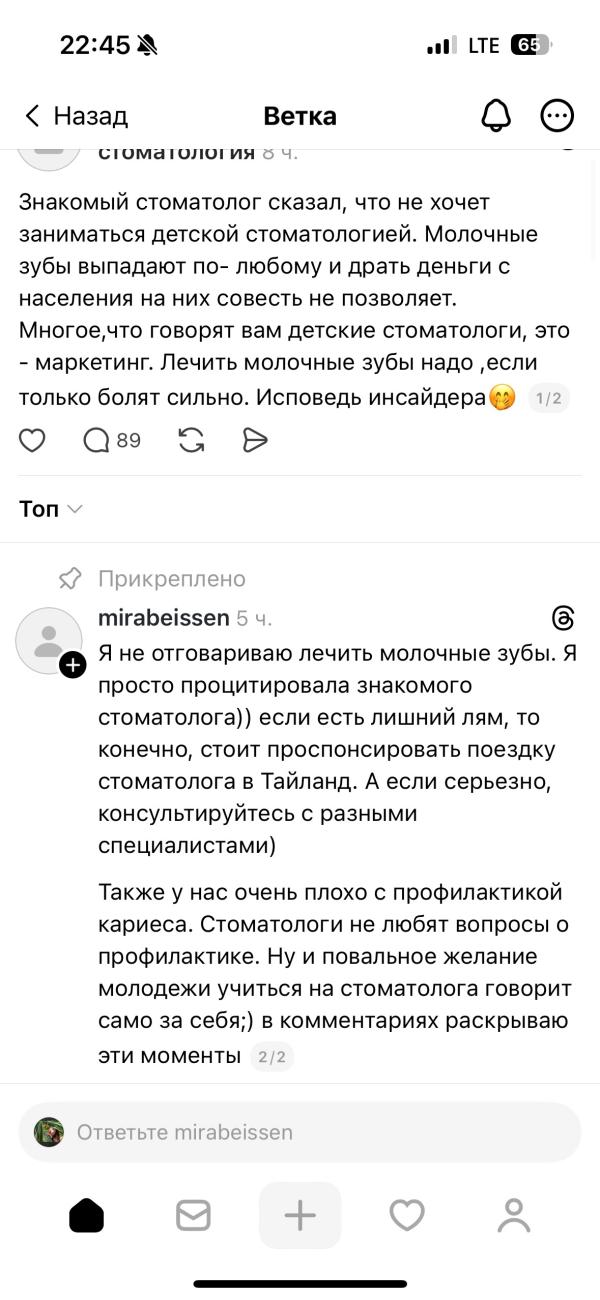Go home with the house icon
The width and height of the screenshot is (600, 1300).
point(87,1215)
